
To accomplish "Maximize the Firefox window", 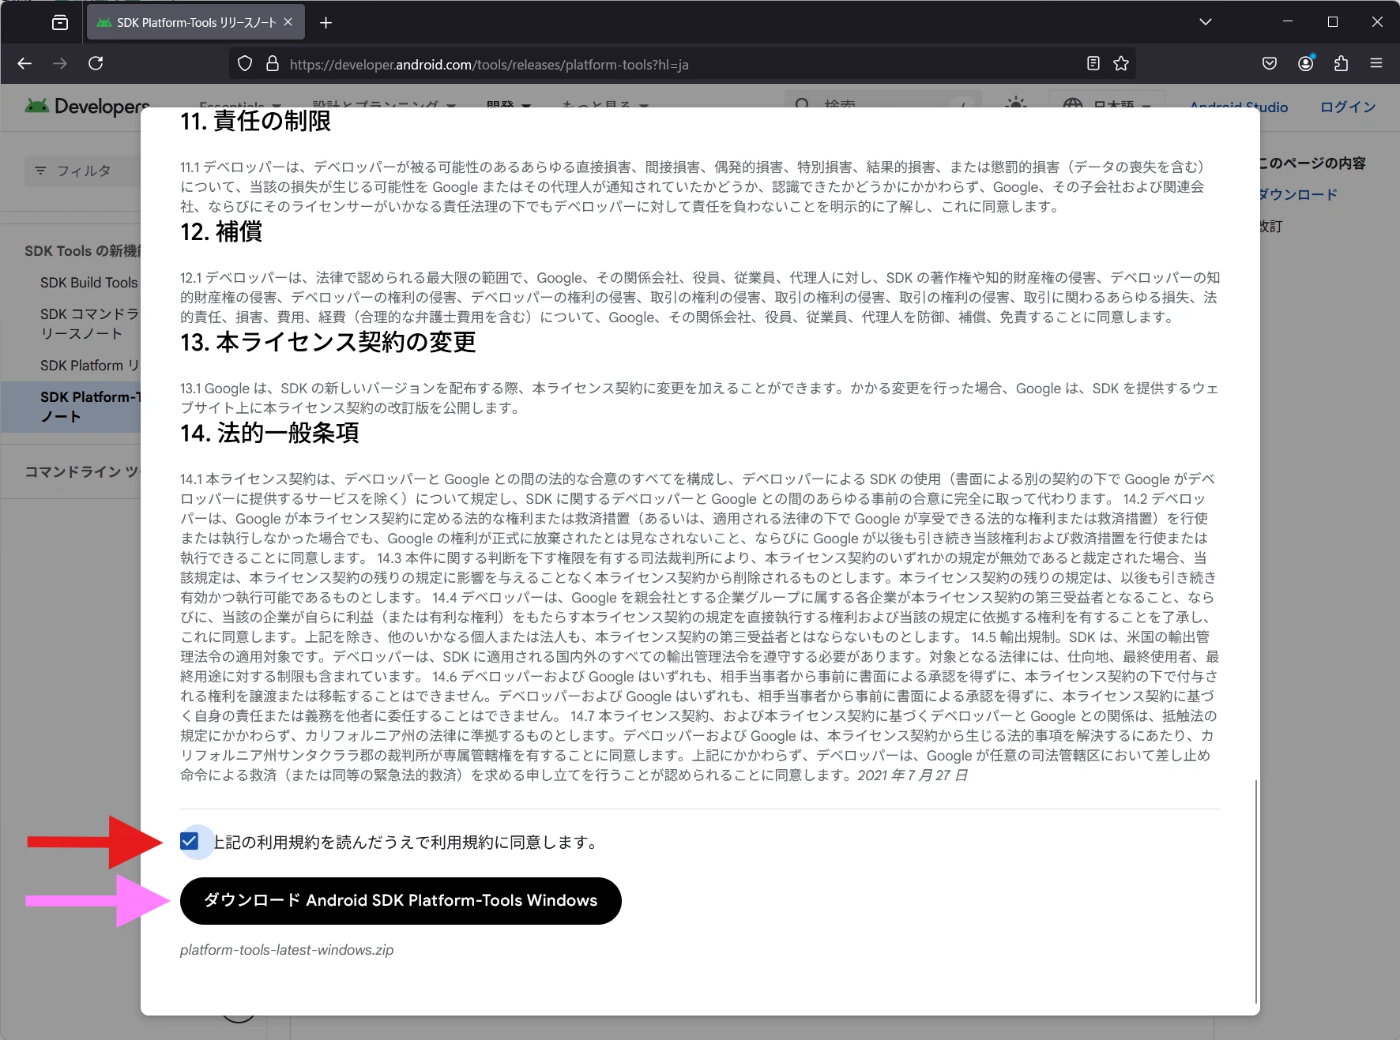I will (1332, 22).
